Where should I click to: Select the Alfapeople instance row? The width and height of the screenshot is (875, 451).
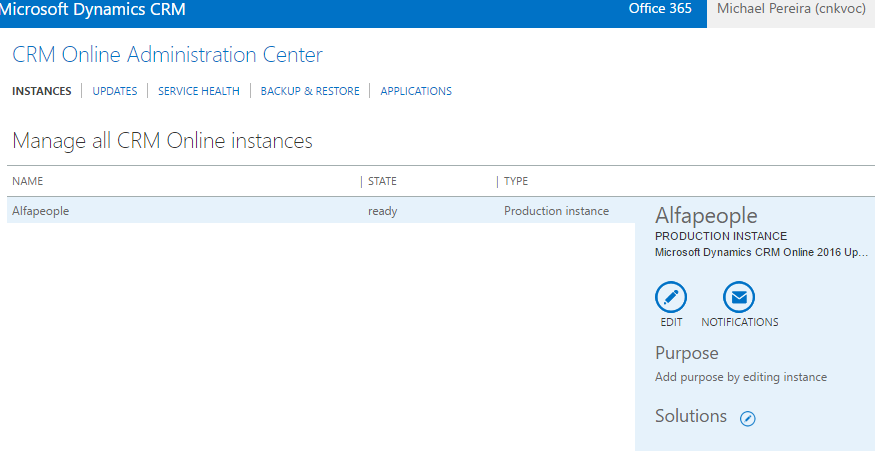point(321,211)
